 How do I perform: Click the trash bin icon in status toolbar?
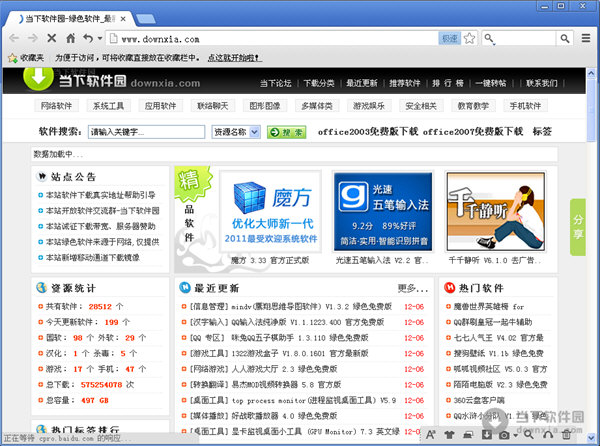coord(566,435)
